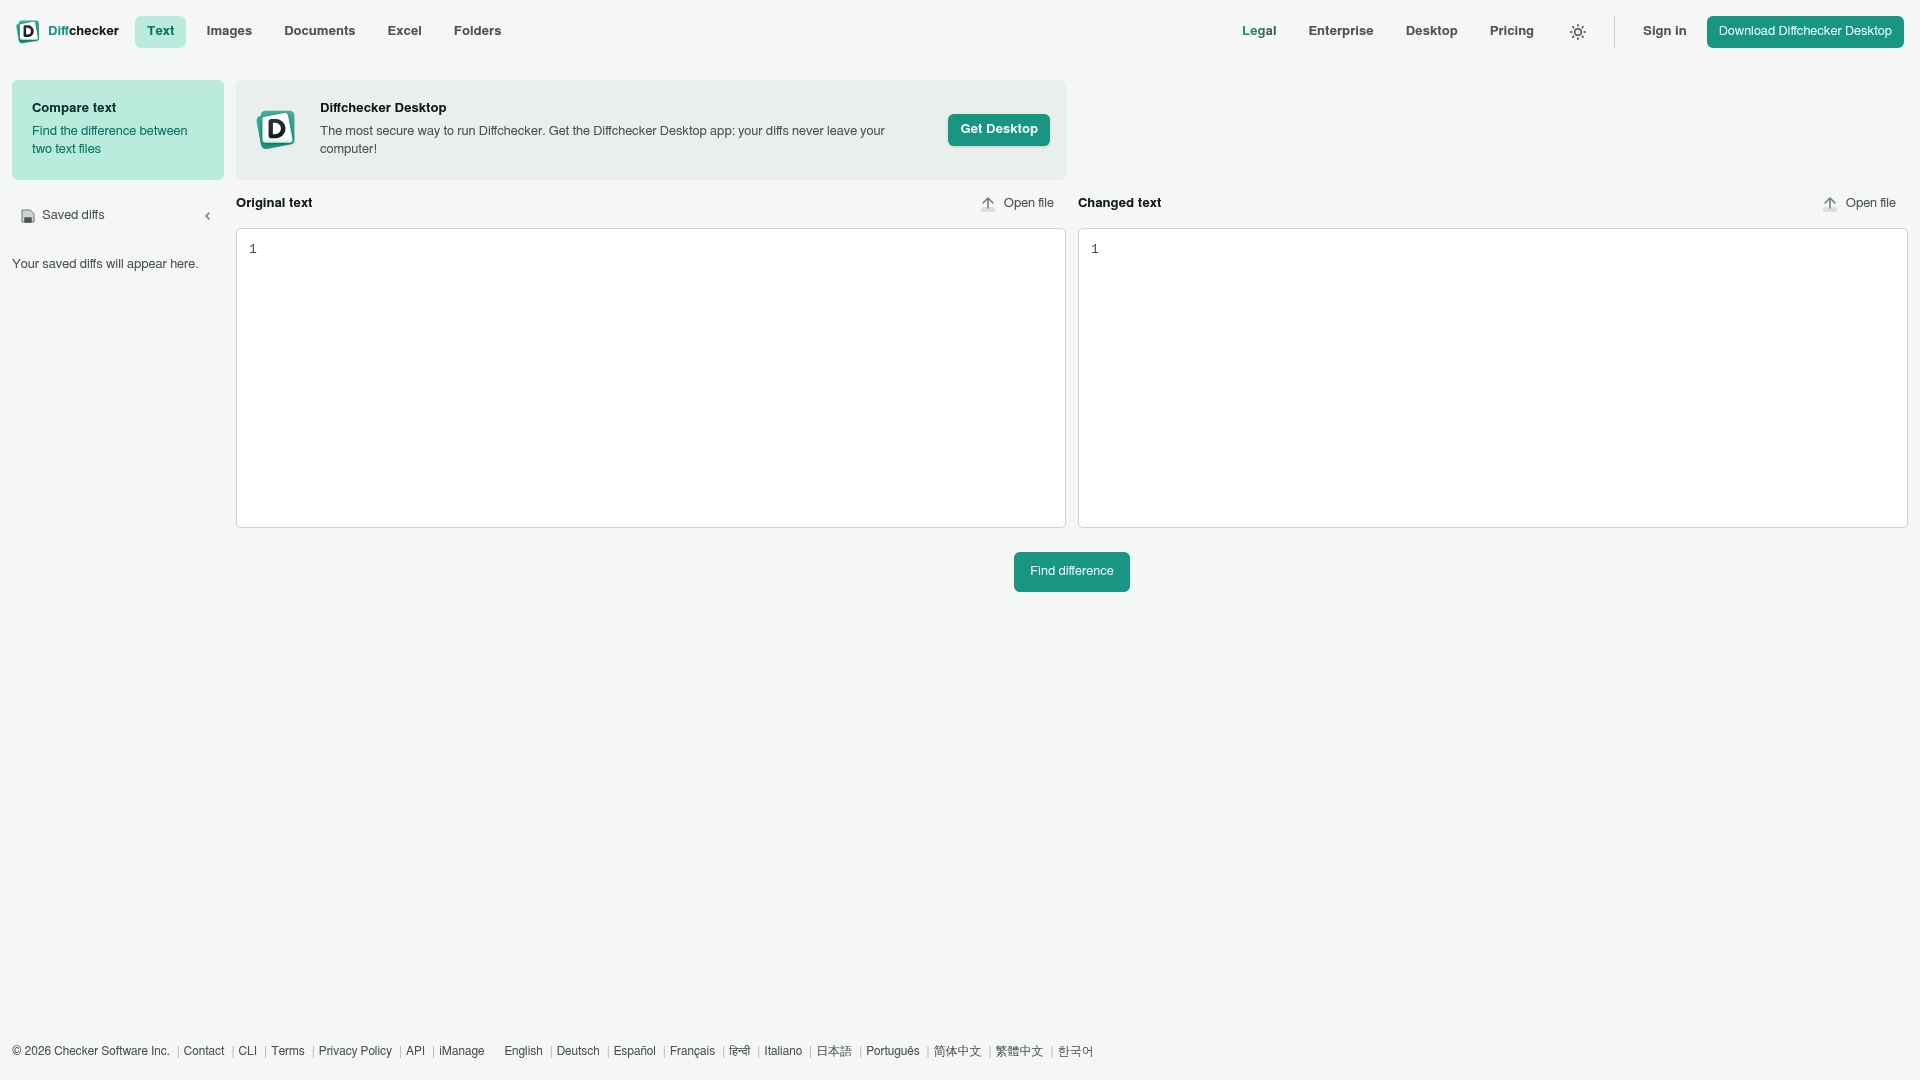Go to the Legal page
1920x1080 pixels.
[1259, 32]
